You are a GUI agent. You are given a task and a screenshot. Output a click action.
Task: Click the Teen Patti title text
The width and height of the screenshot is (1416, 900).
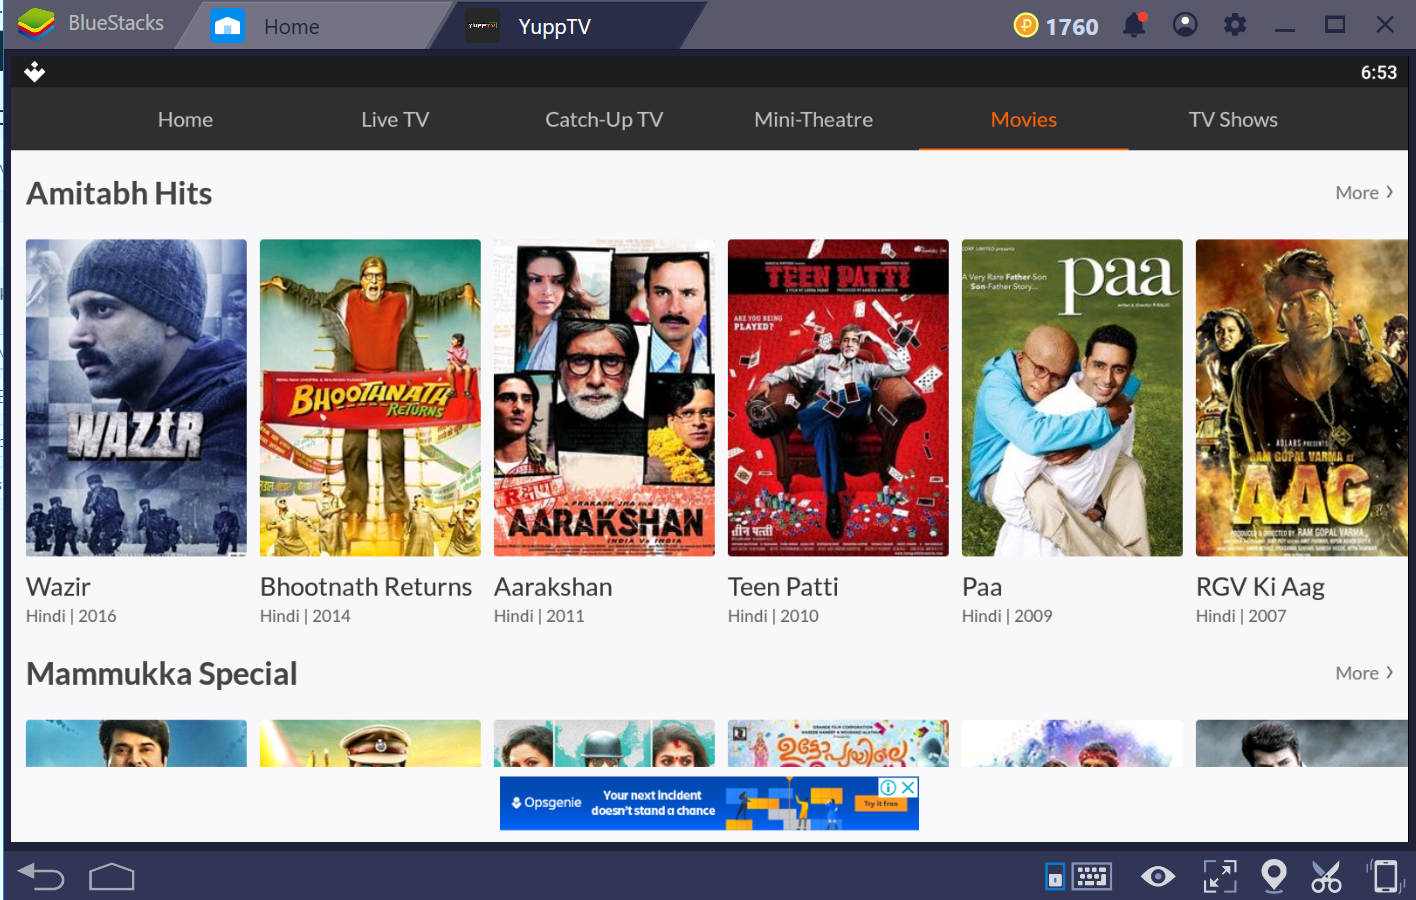pyautogui.click(x=783, y=587)
